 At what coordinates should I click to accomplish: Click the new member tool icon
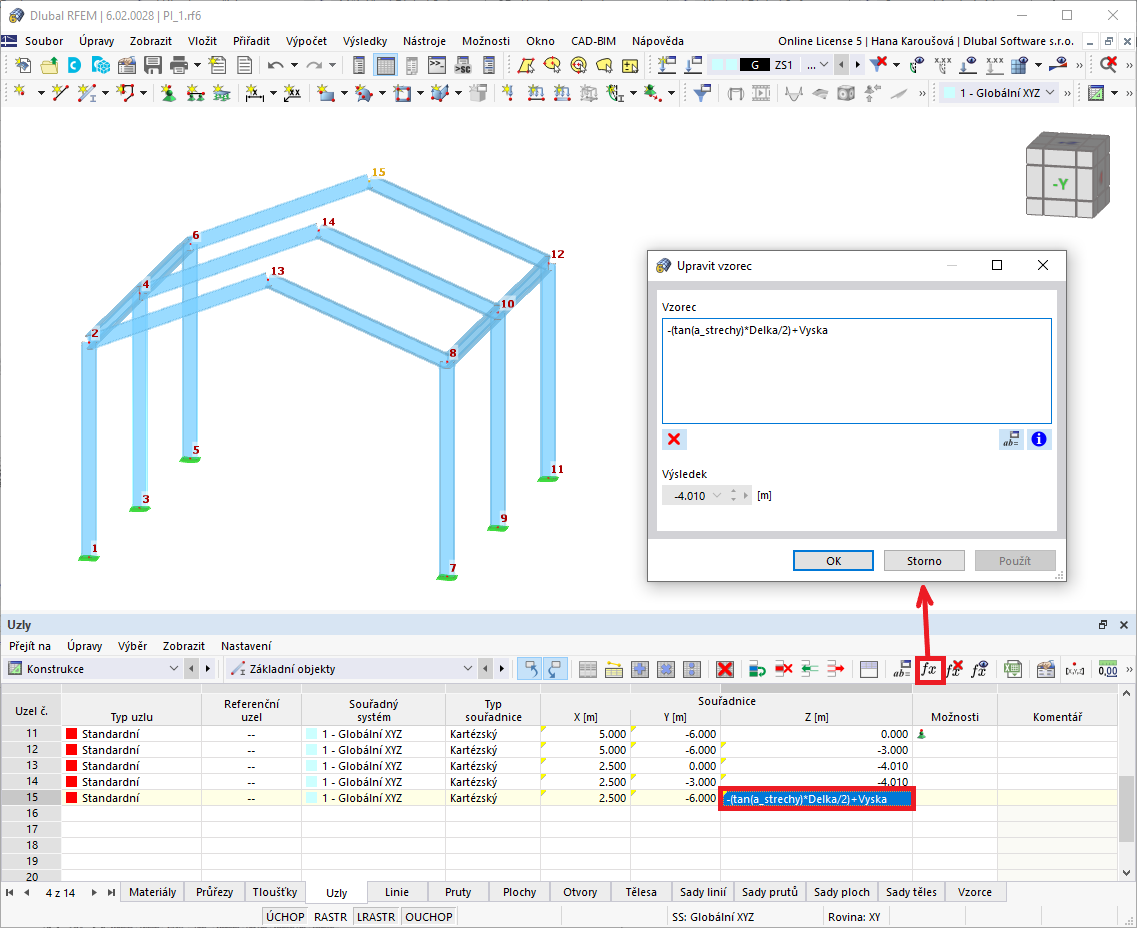pos(86,93)
